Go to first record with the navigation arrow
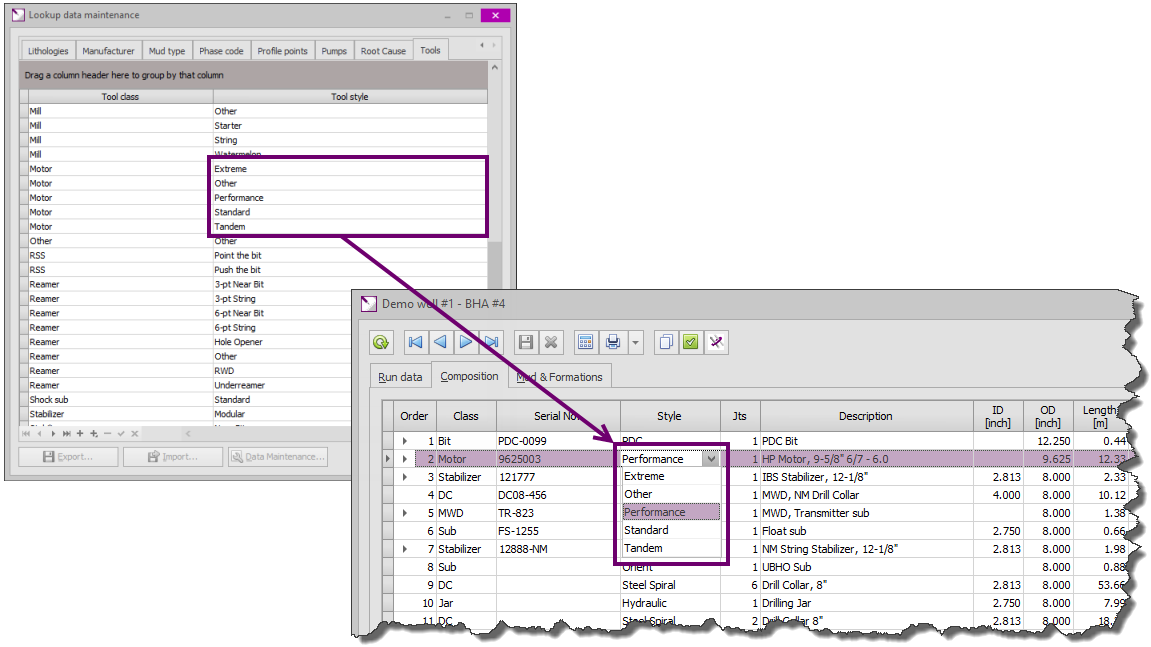Screen dimensions: 1151x647 coord(416,343)
